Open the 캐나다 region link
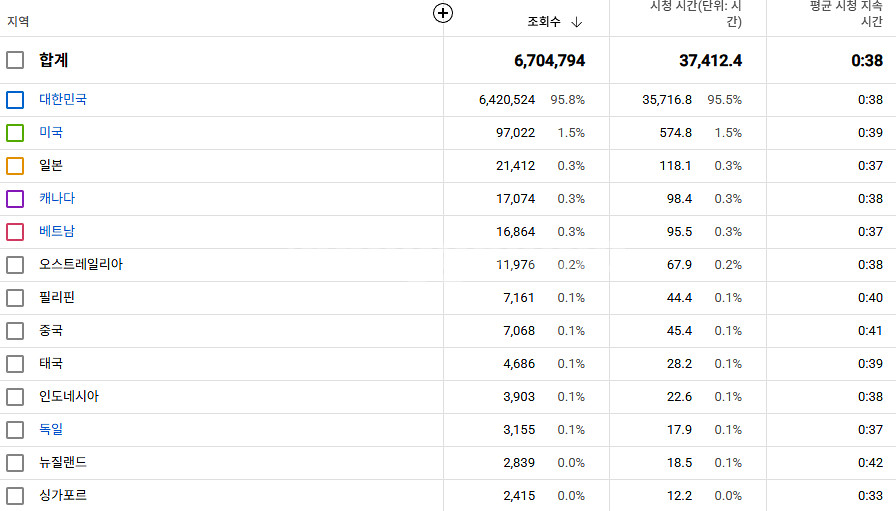The image size is (896, 511). tap(57, 199)
